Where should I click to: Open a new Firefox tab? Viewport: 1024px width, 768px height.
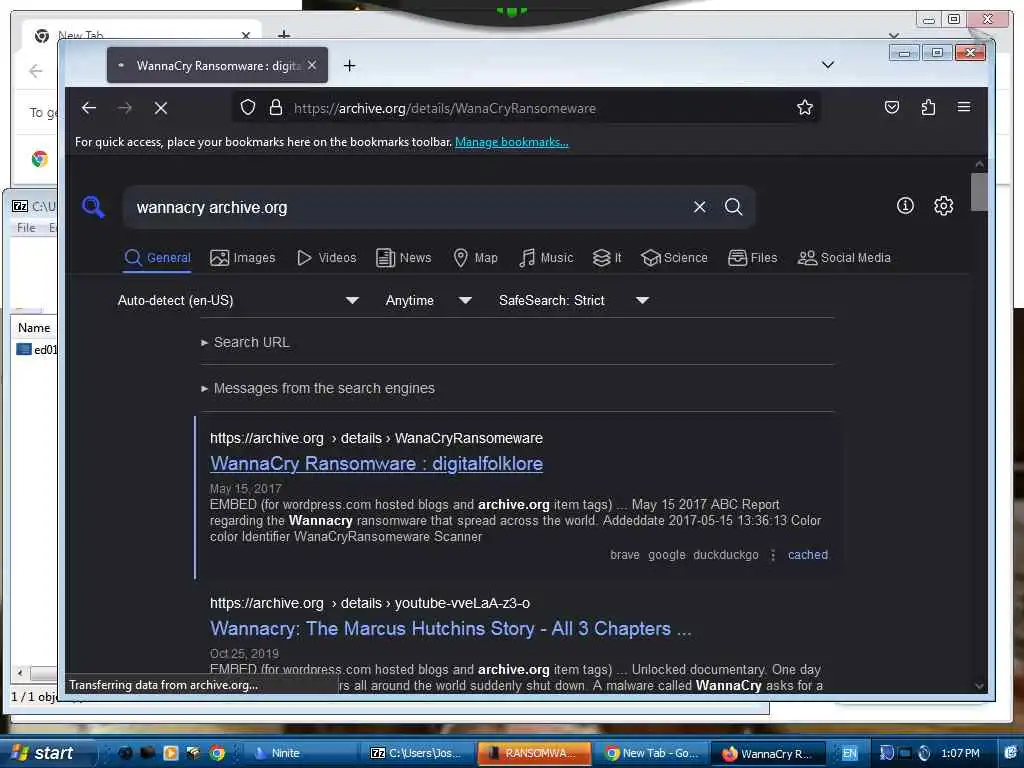tap(349, 65)
